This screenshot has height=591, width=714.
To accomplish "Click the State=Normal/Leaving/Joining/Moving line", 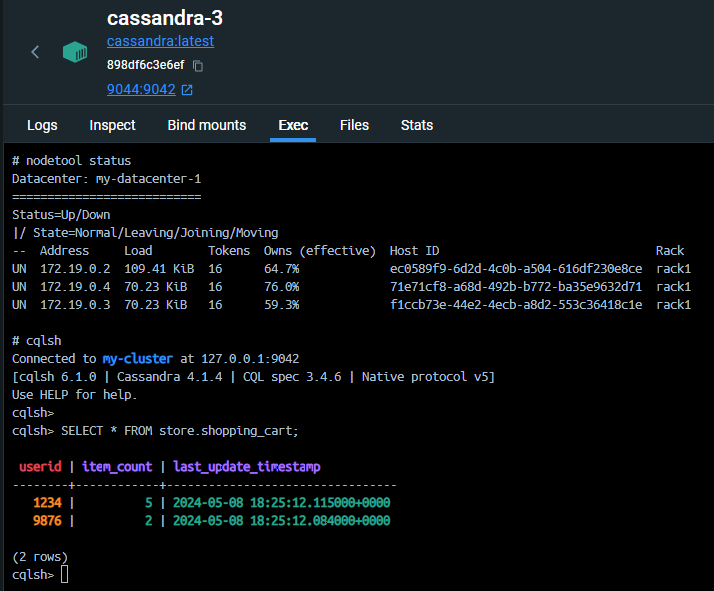I will coord(145,233).
